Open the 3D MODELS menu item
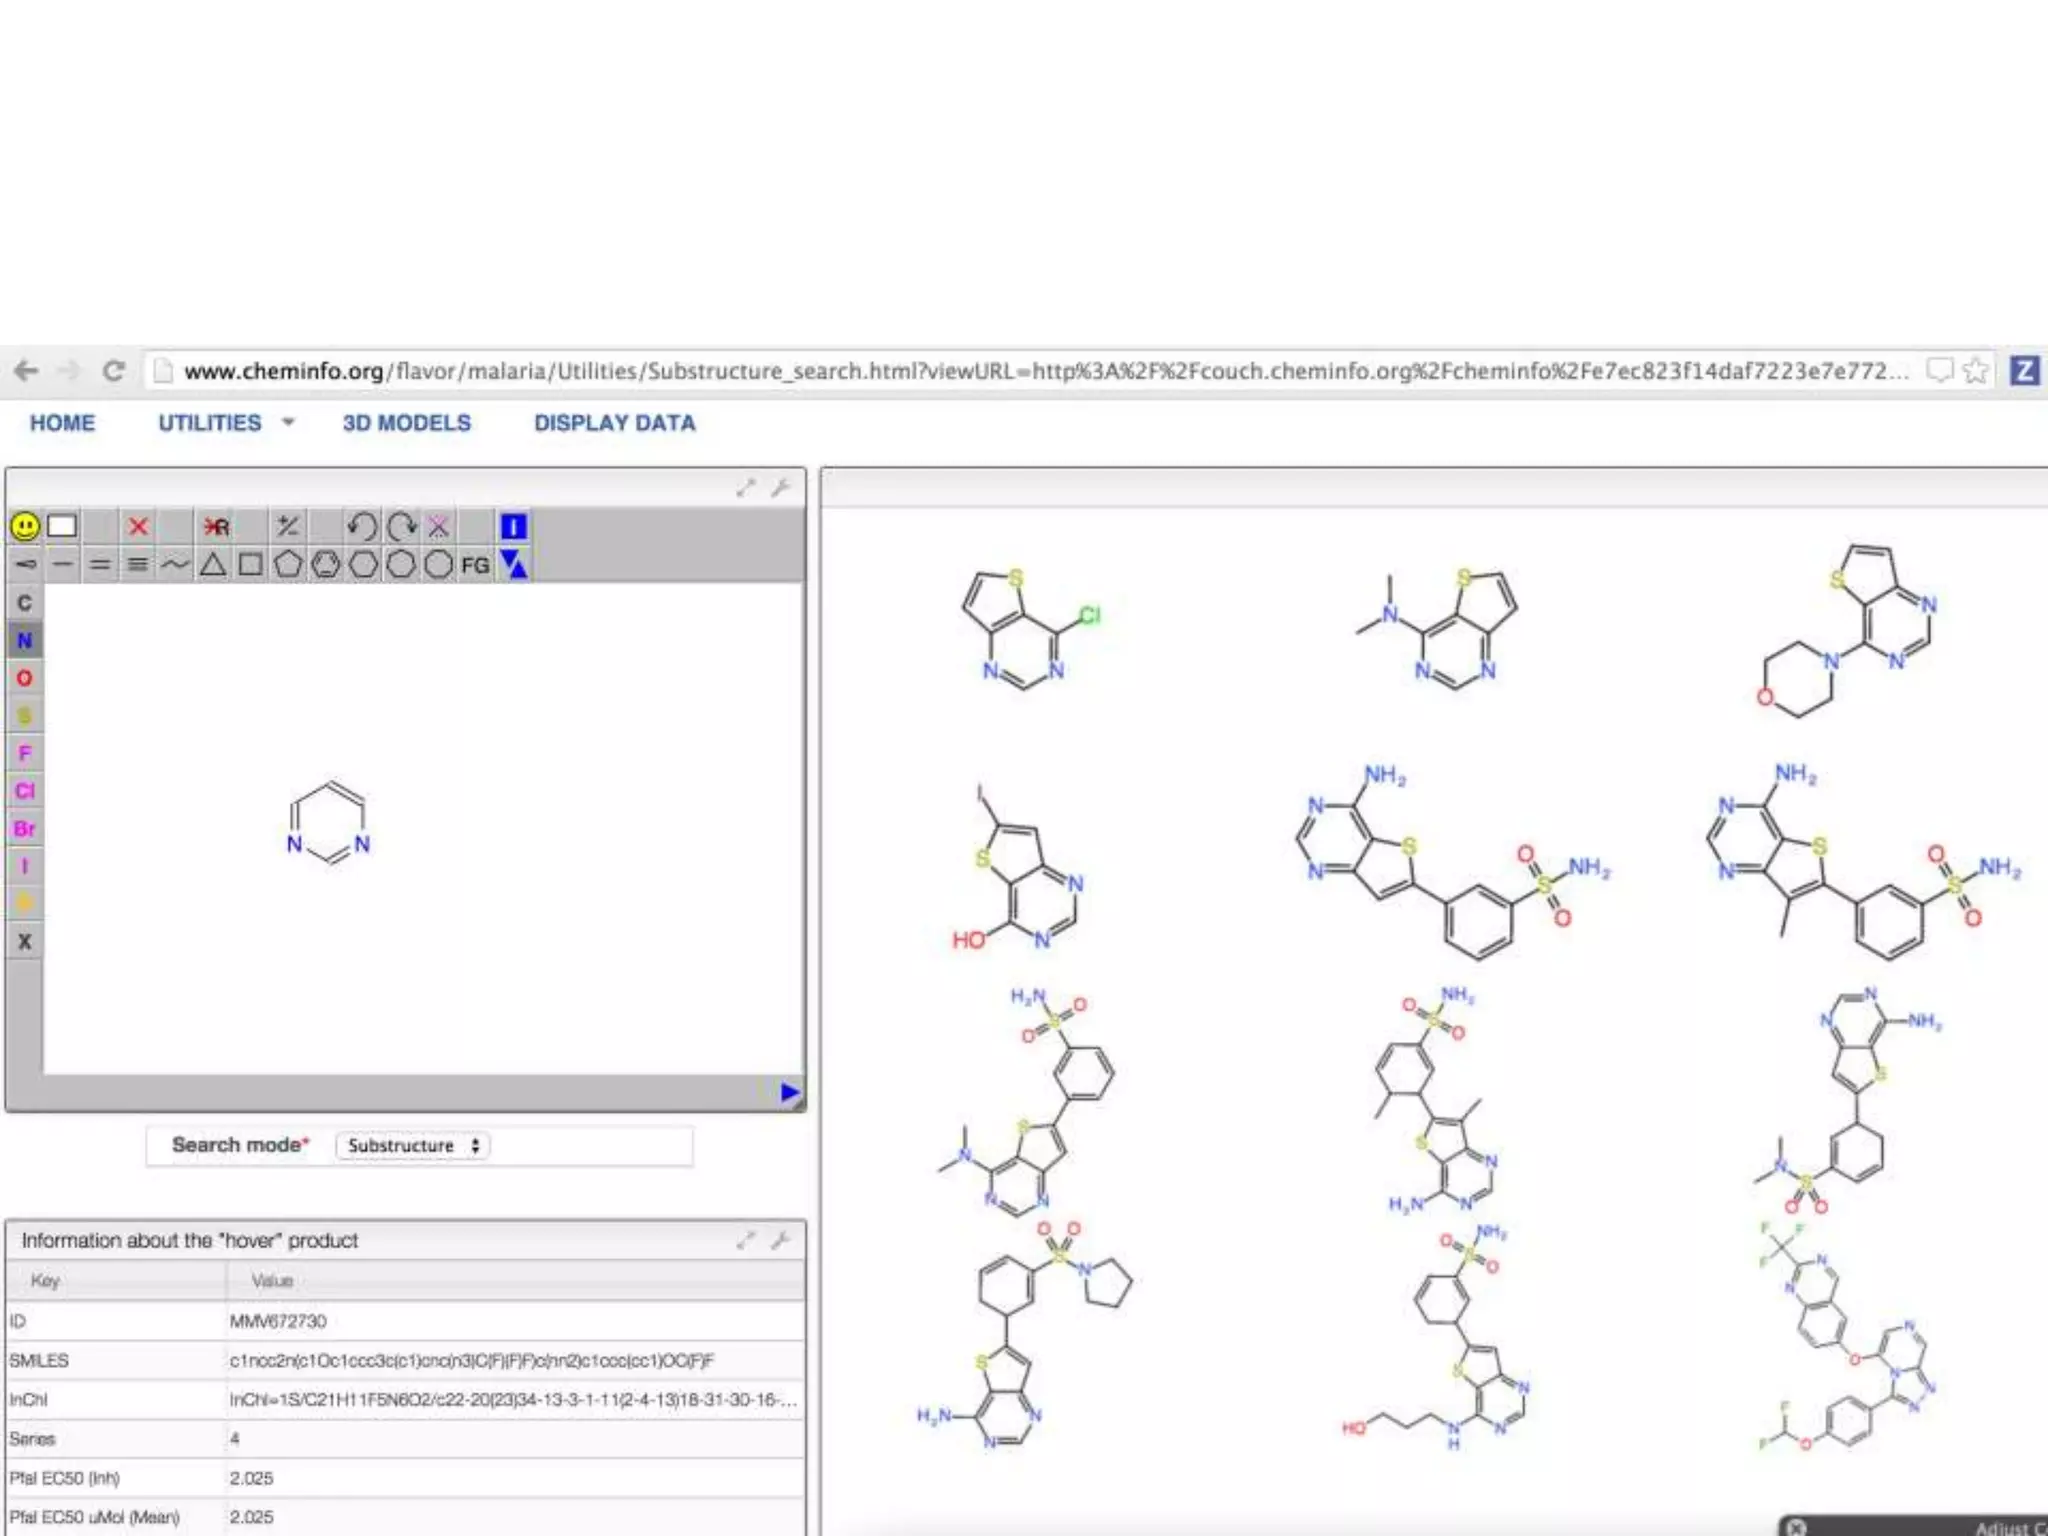 tap(406, 422)
